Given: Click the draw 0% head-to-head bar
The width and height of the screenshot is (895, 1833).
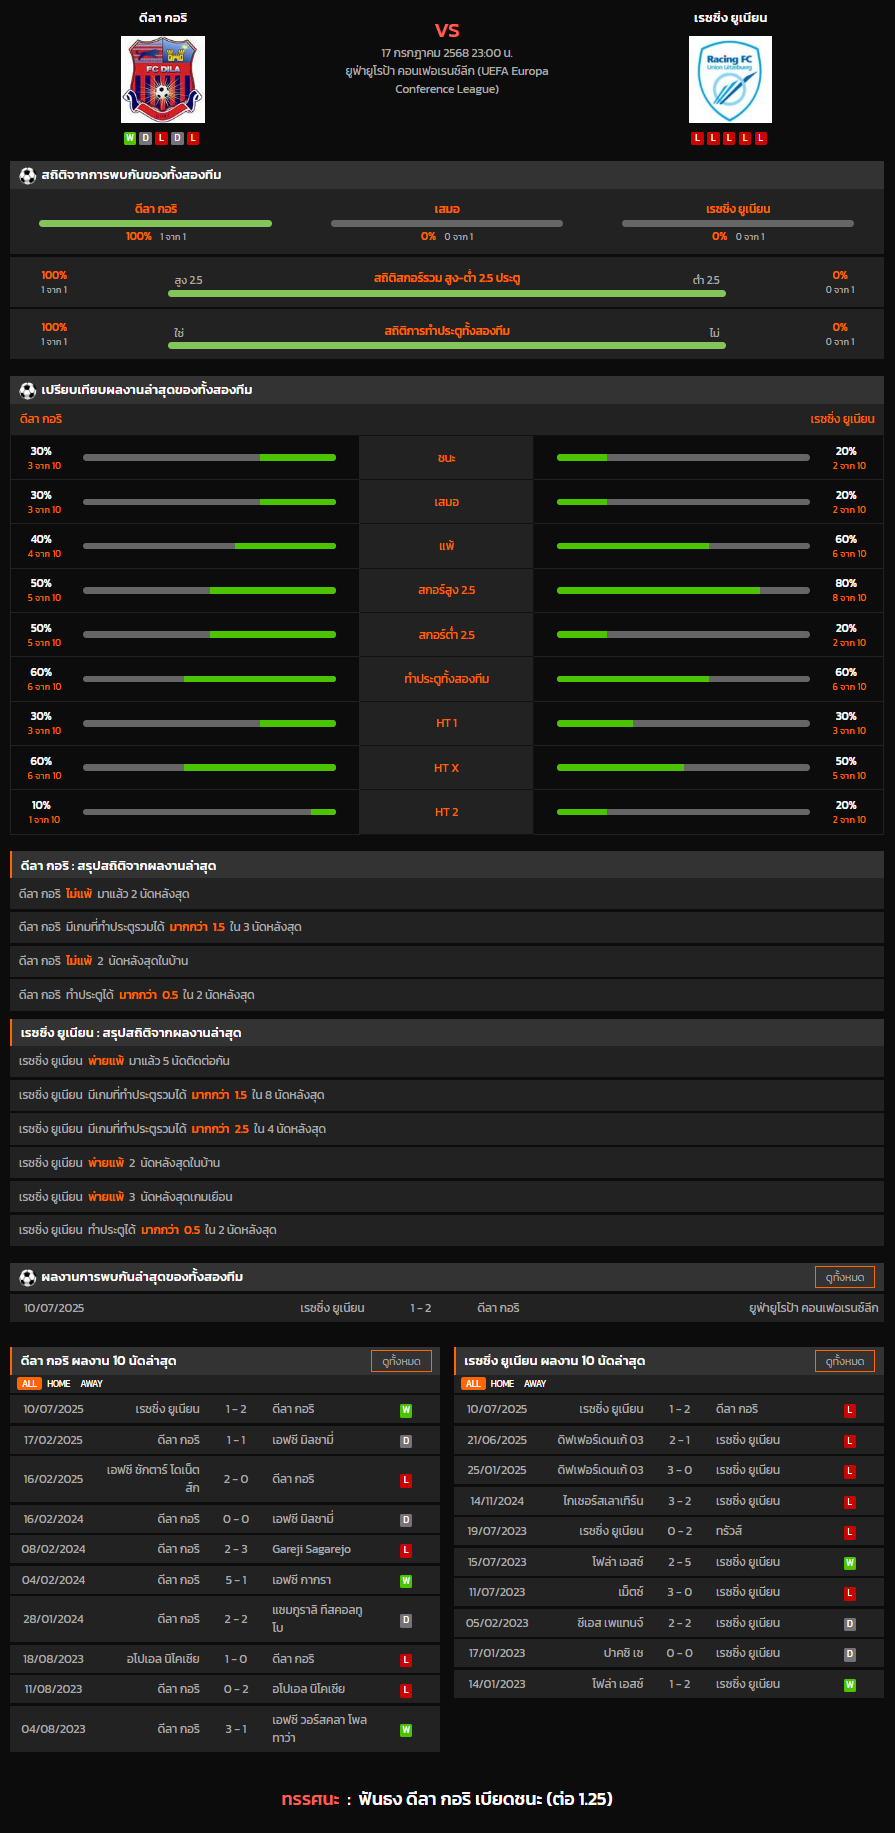Looking at the screenshot, I should point(447,223).
